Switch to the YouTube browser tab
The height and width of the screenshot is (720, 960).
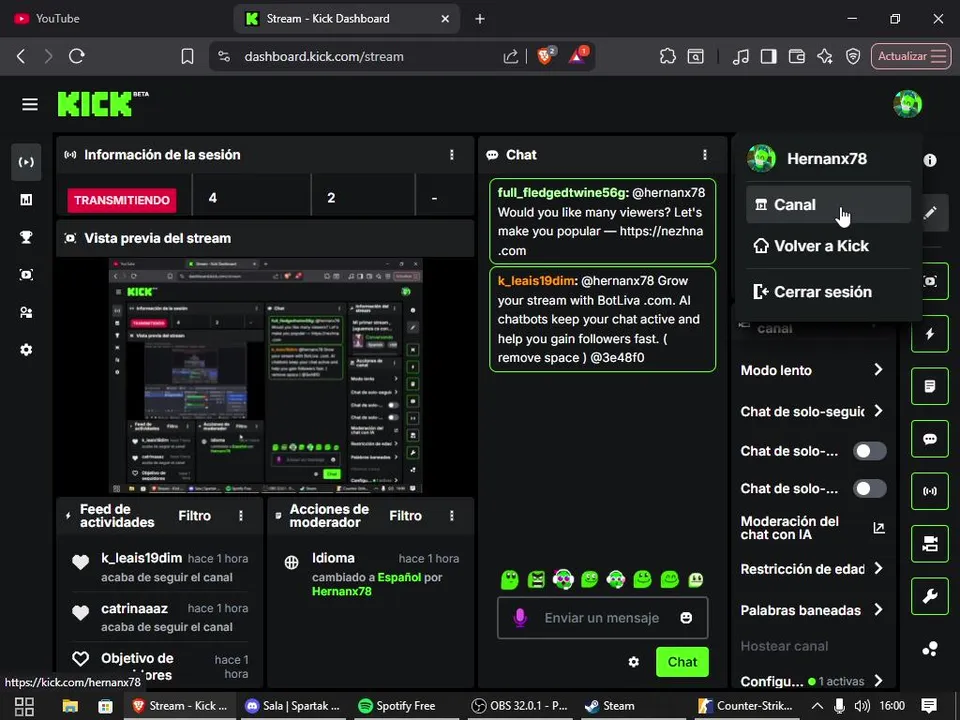coord(116,19)
